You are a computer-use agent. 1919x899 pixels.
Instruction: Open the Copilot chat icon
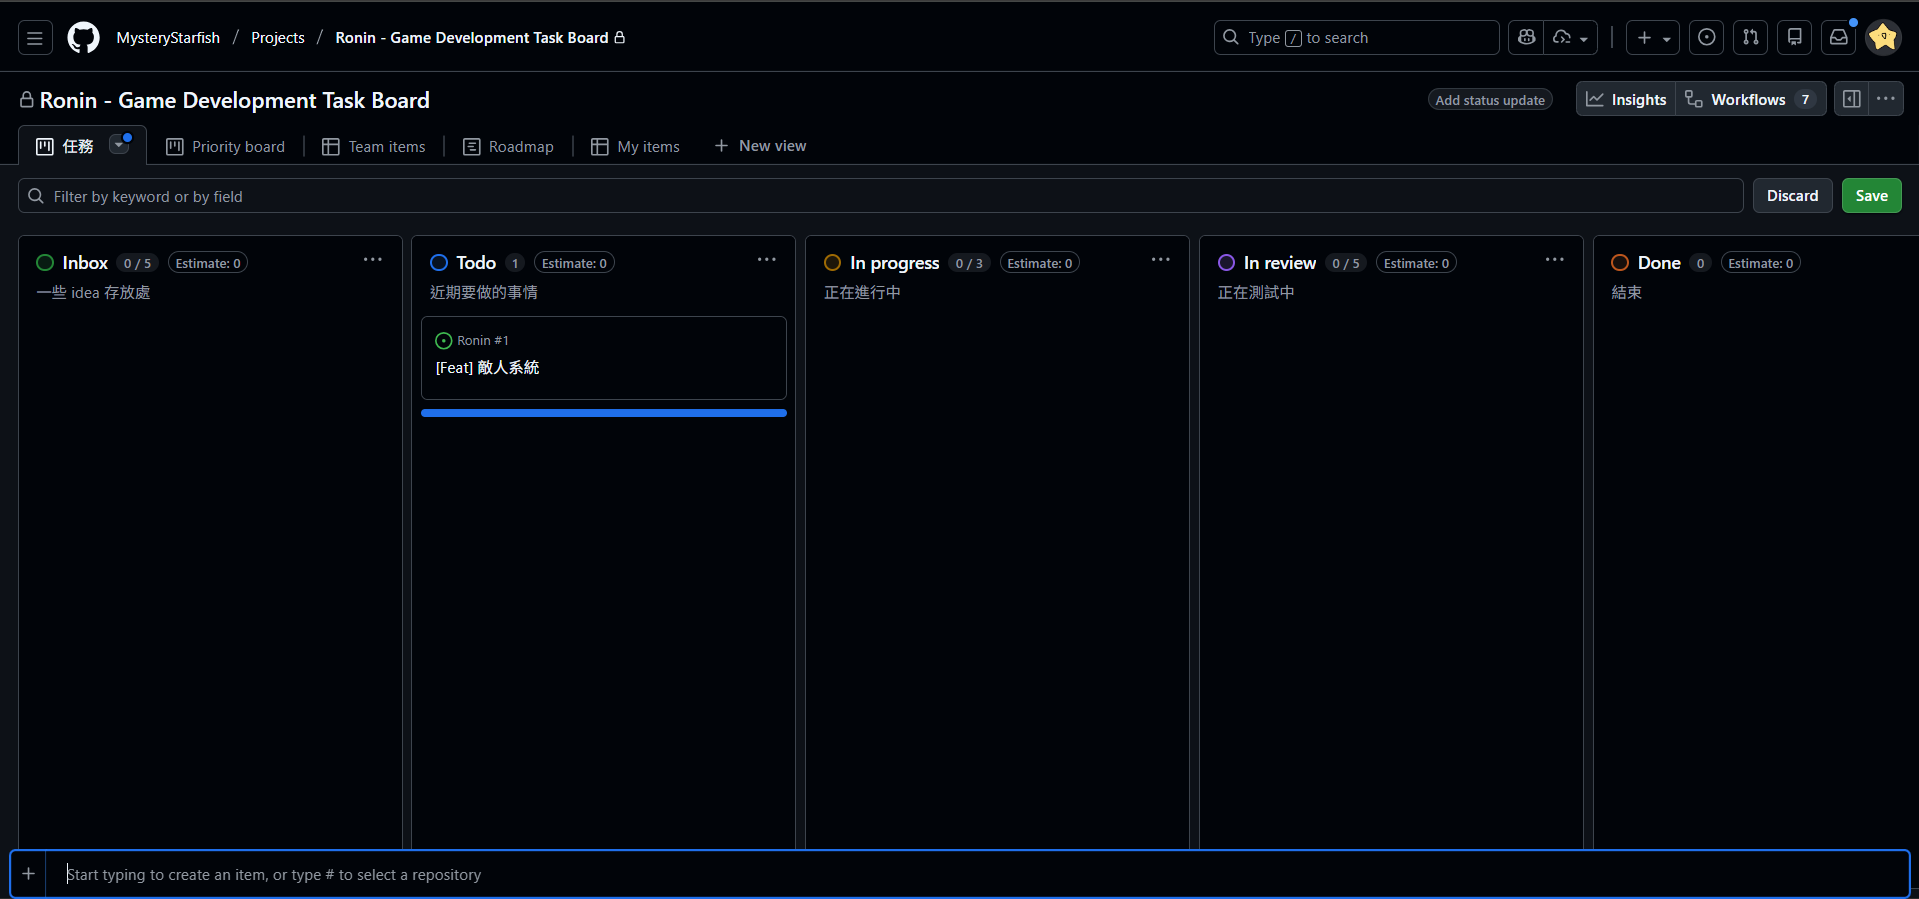point(1526,38)
